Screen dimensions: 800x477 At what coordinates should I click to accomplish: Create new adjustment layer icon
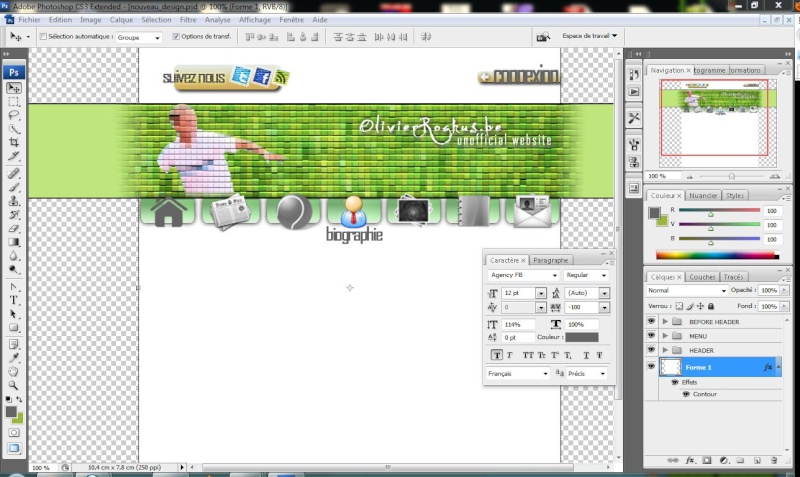723,460
